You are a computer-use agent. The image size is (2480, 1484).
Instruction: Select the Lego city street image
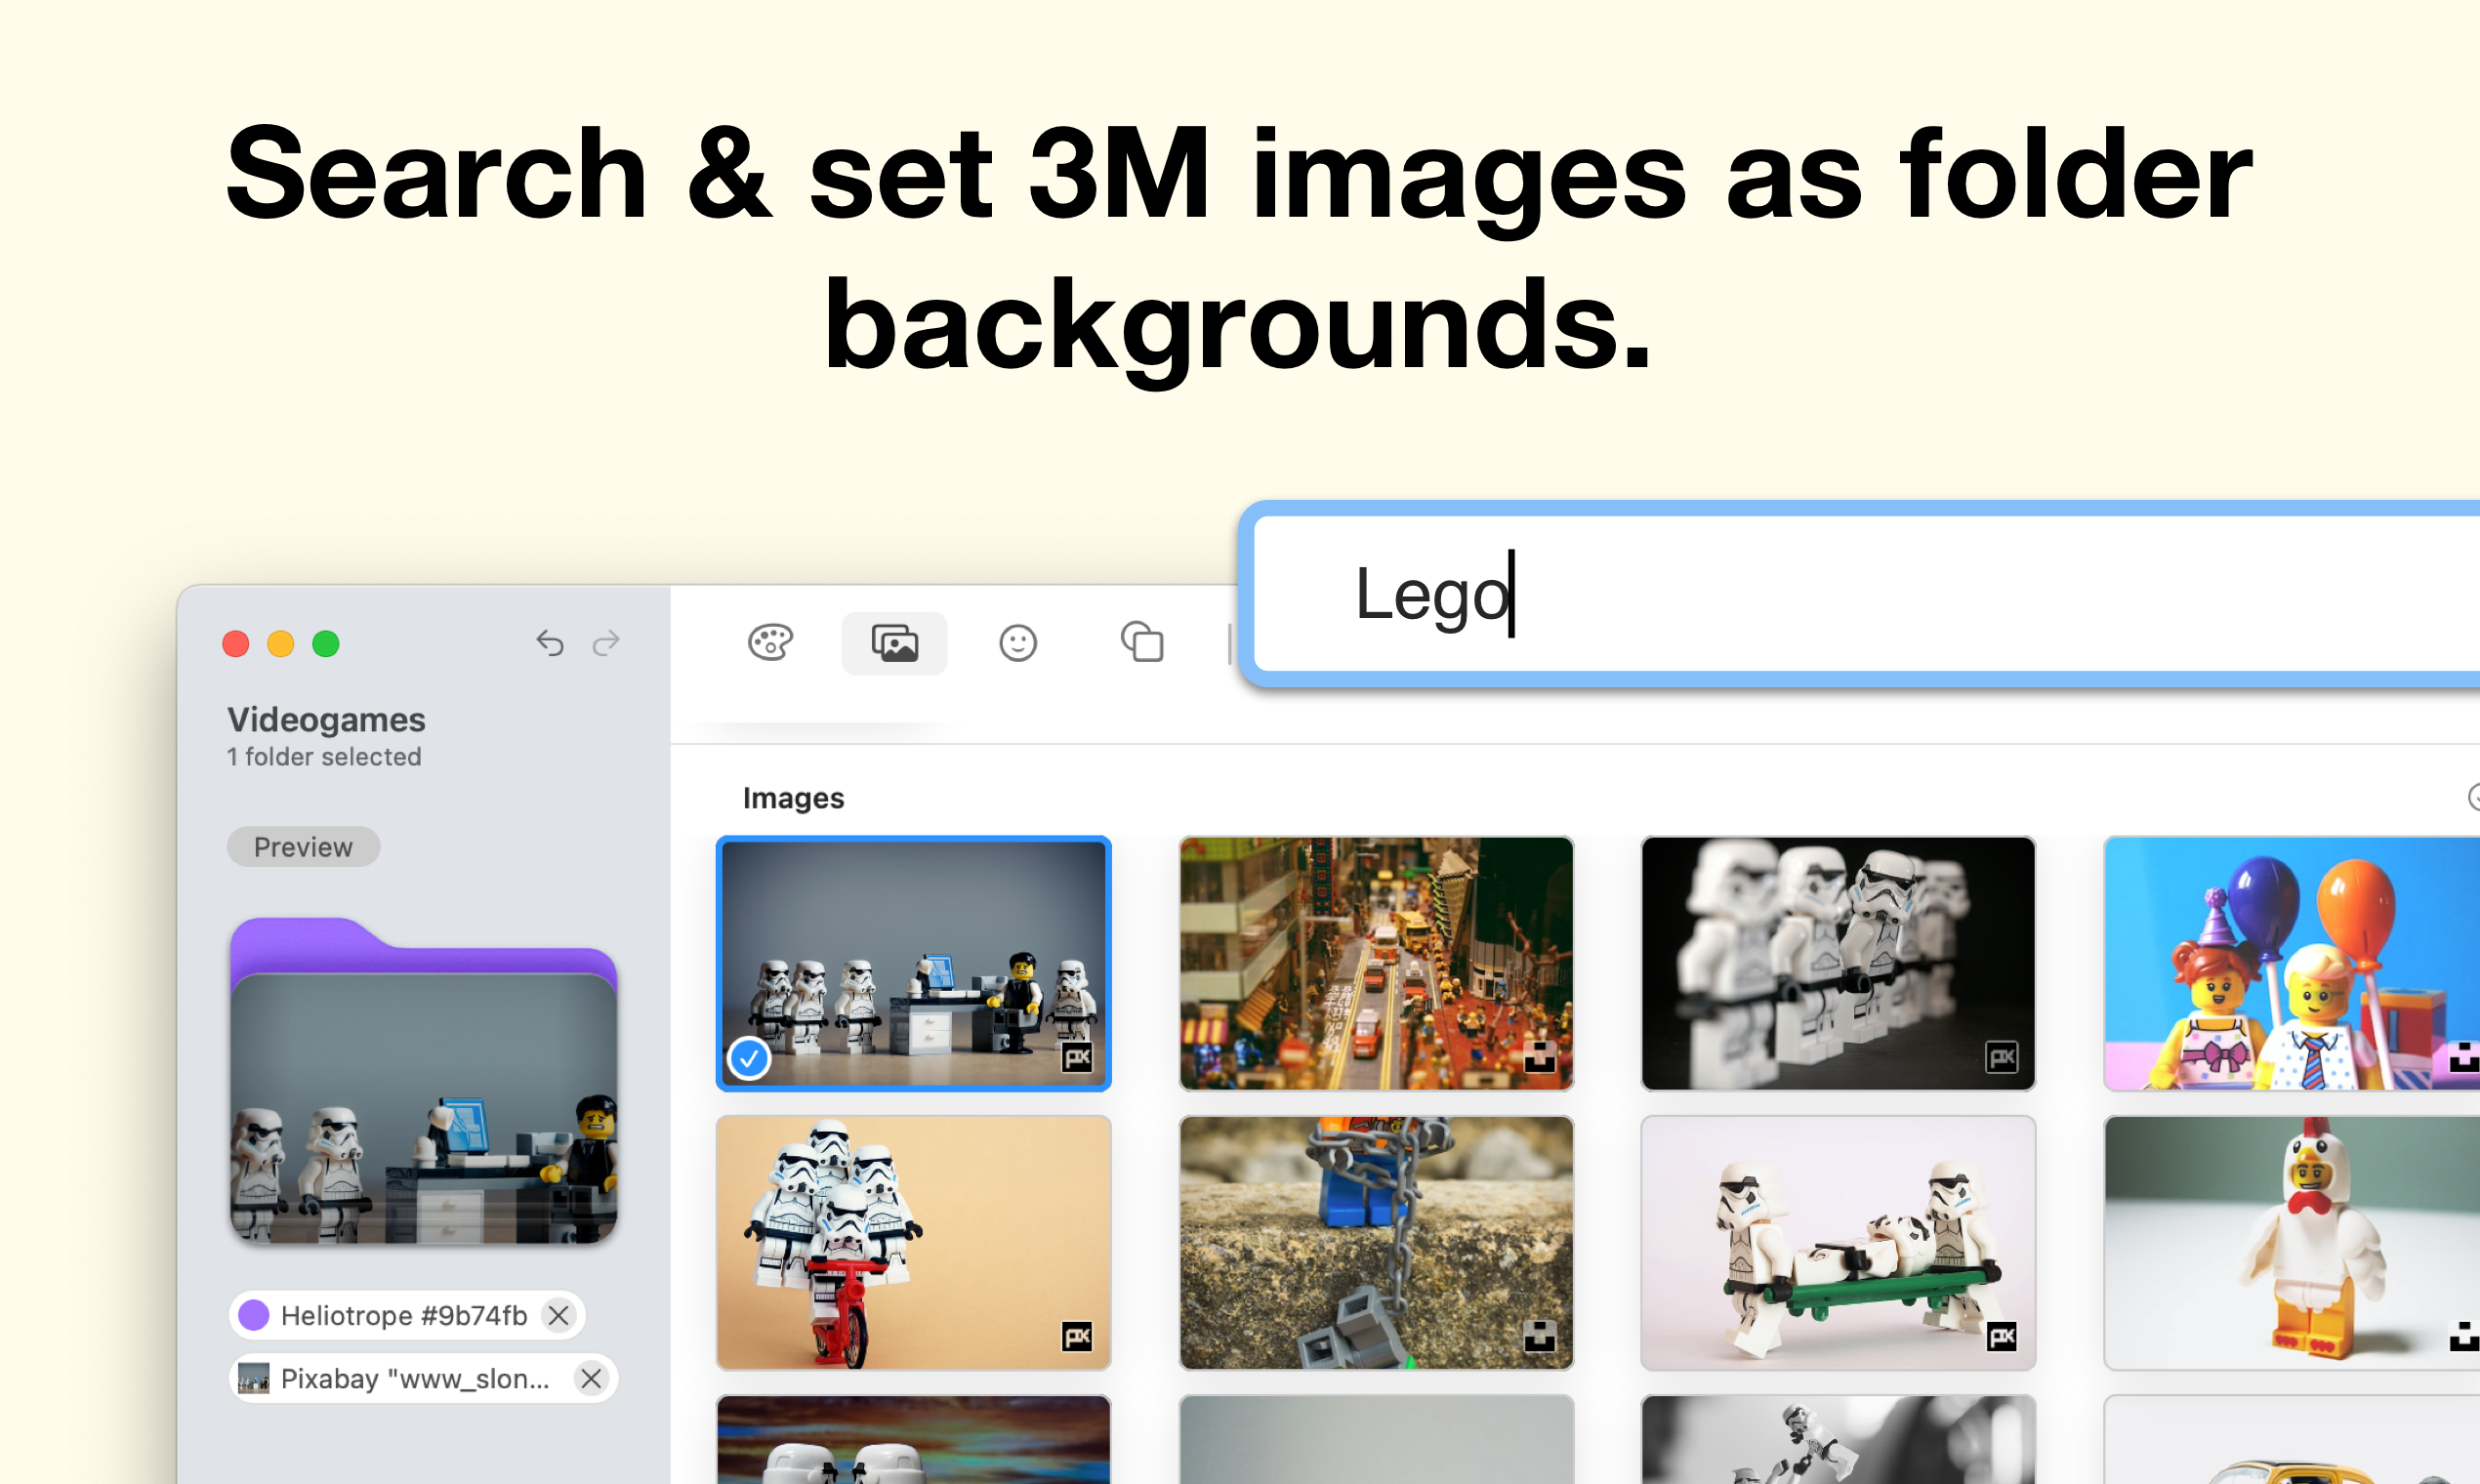pos(1376,964)
